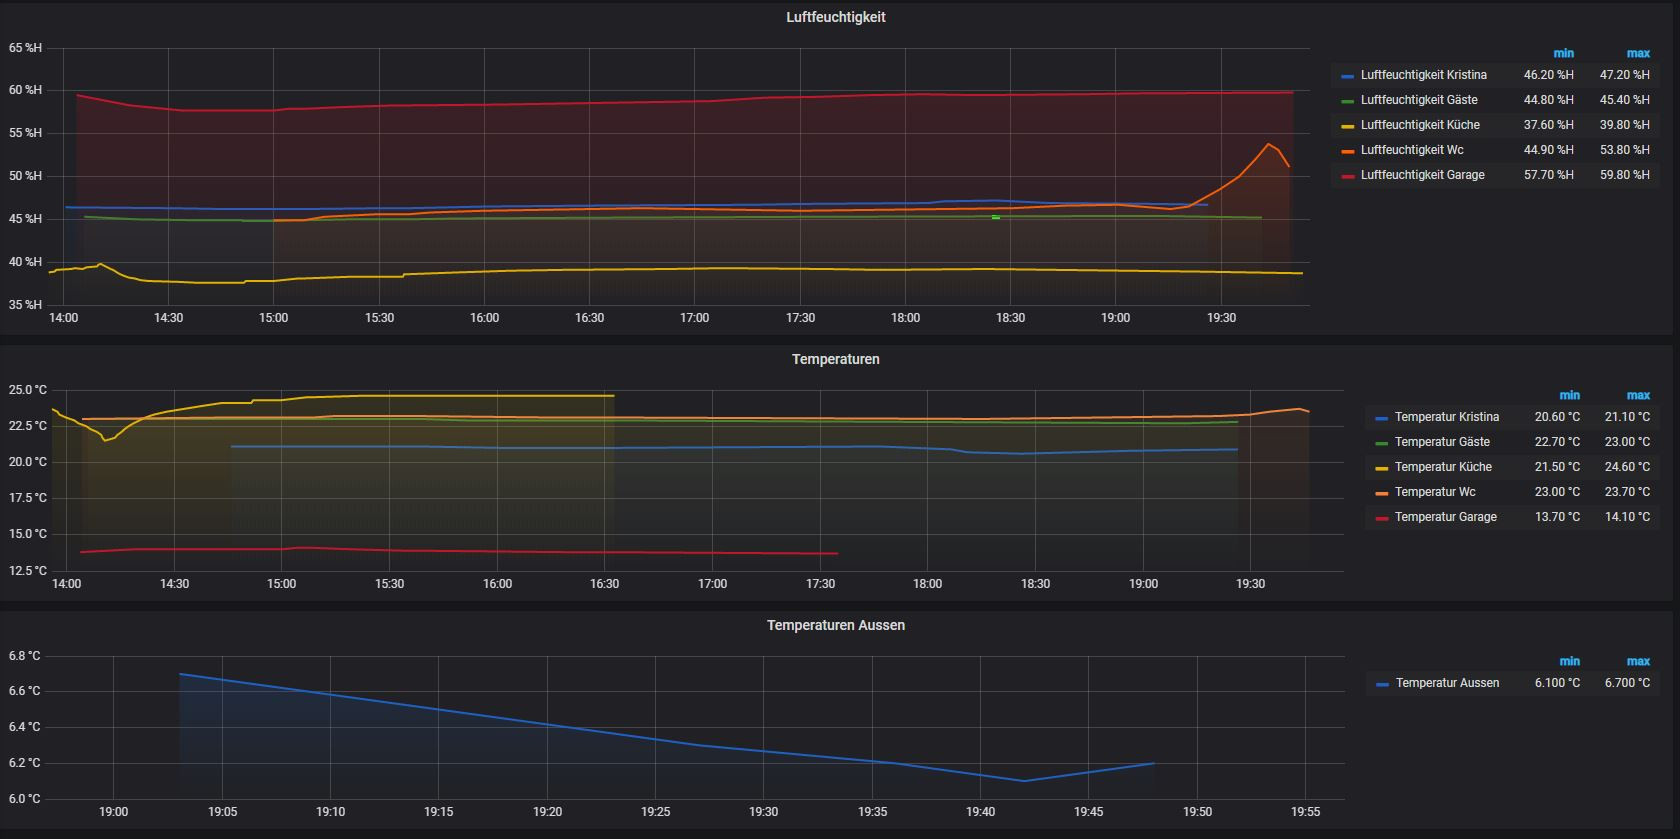Viewport: 1680px width, 839px height.
Task: Sort Temperaturen legend by max column
Action: click(1638, 395)
